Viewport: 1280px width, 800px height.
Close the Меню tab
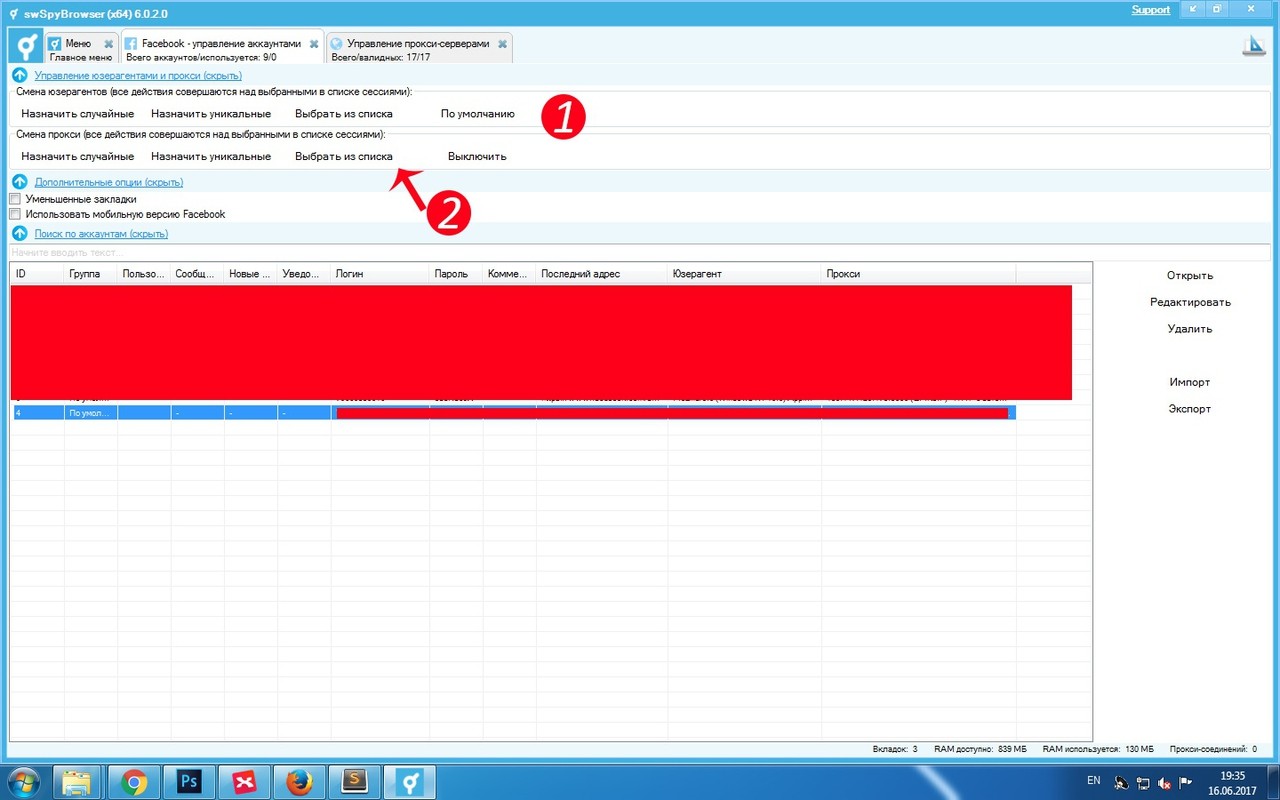click(108, 44)
